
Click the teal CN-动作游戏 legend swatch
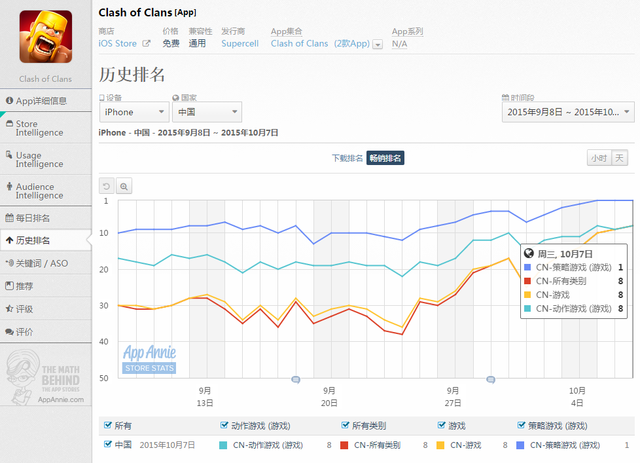[223, 445]
